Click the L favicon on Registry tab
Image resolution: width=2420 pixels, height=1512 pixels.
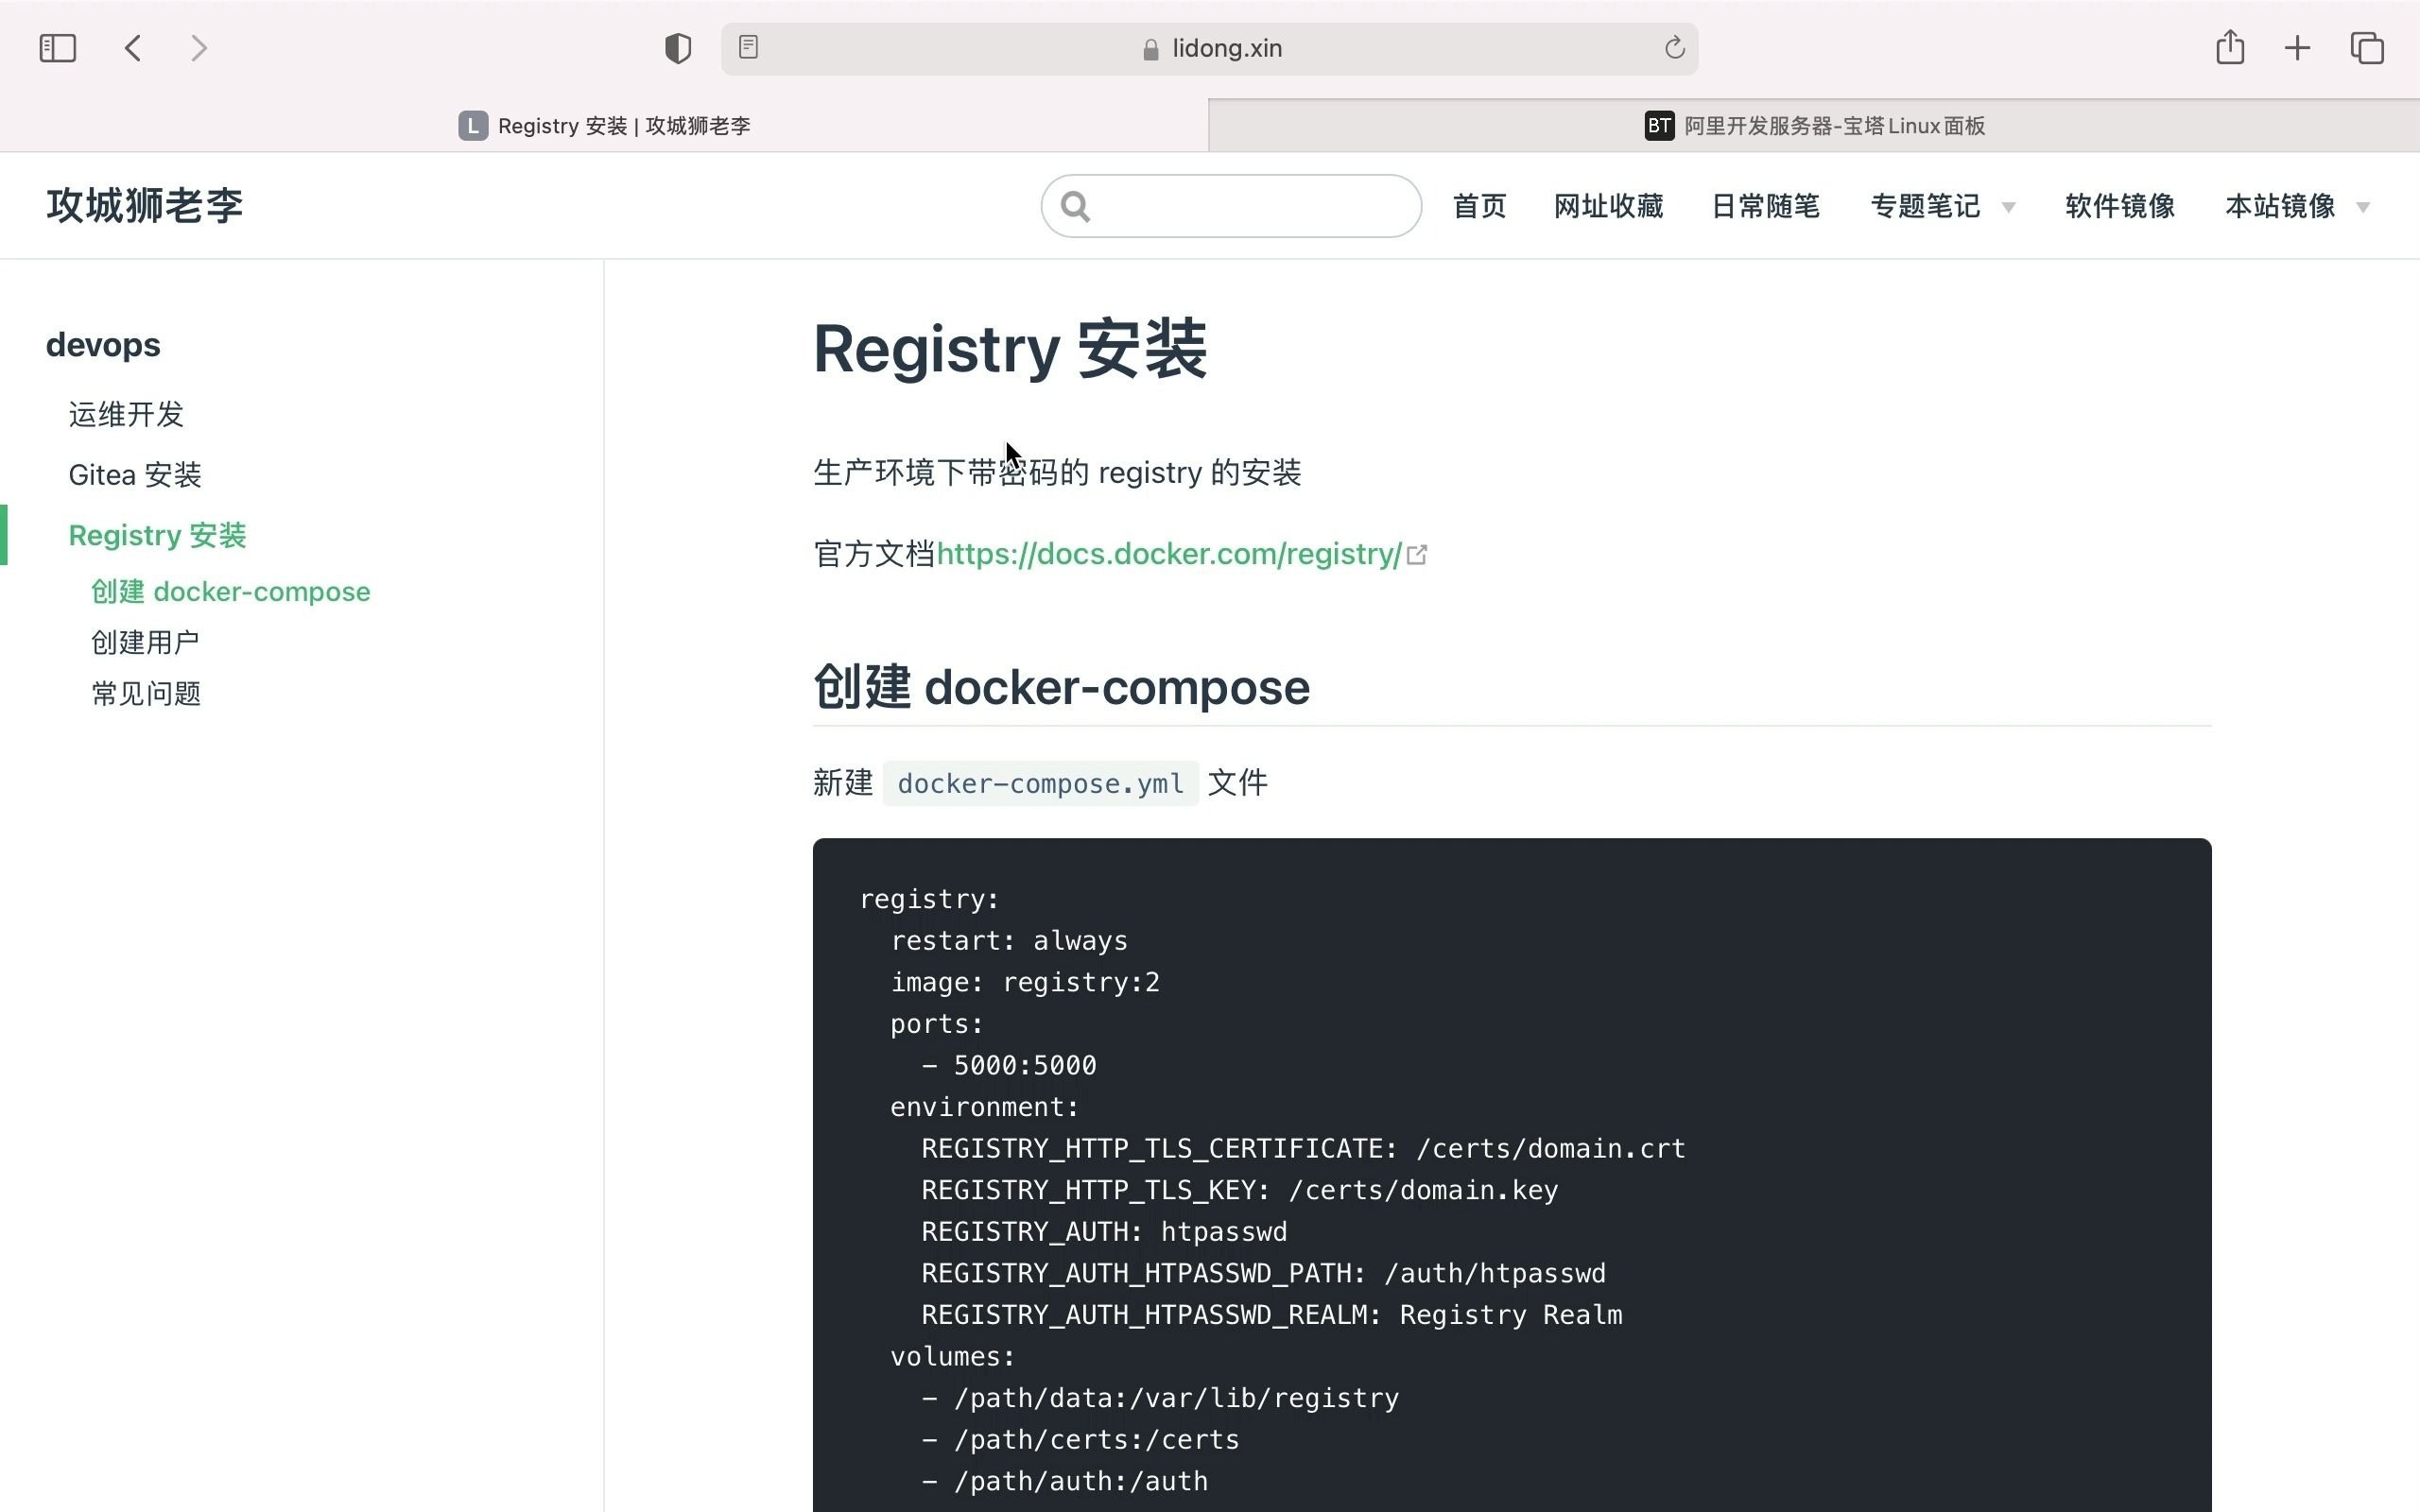tap(473, 126)
